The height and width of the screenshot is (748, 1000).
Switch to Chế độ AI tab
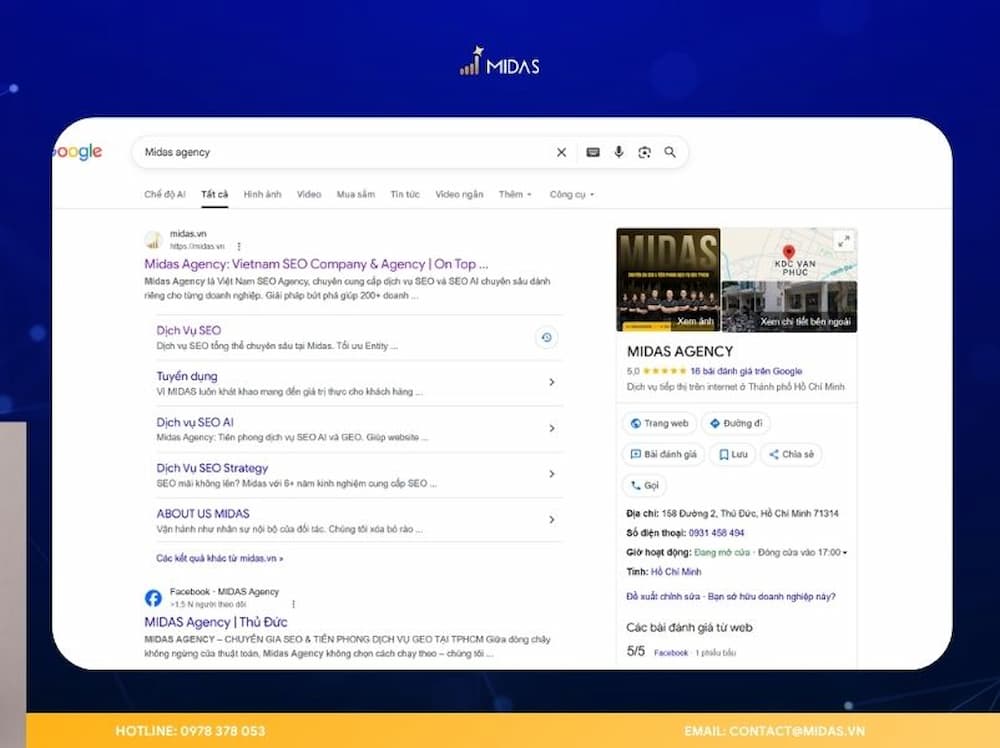pos(165,194)
